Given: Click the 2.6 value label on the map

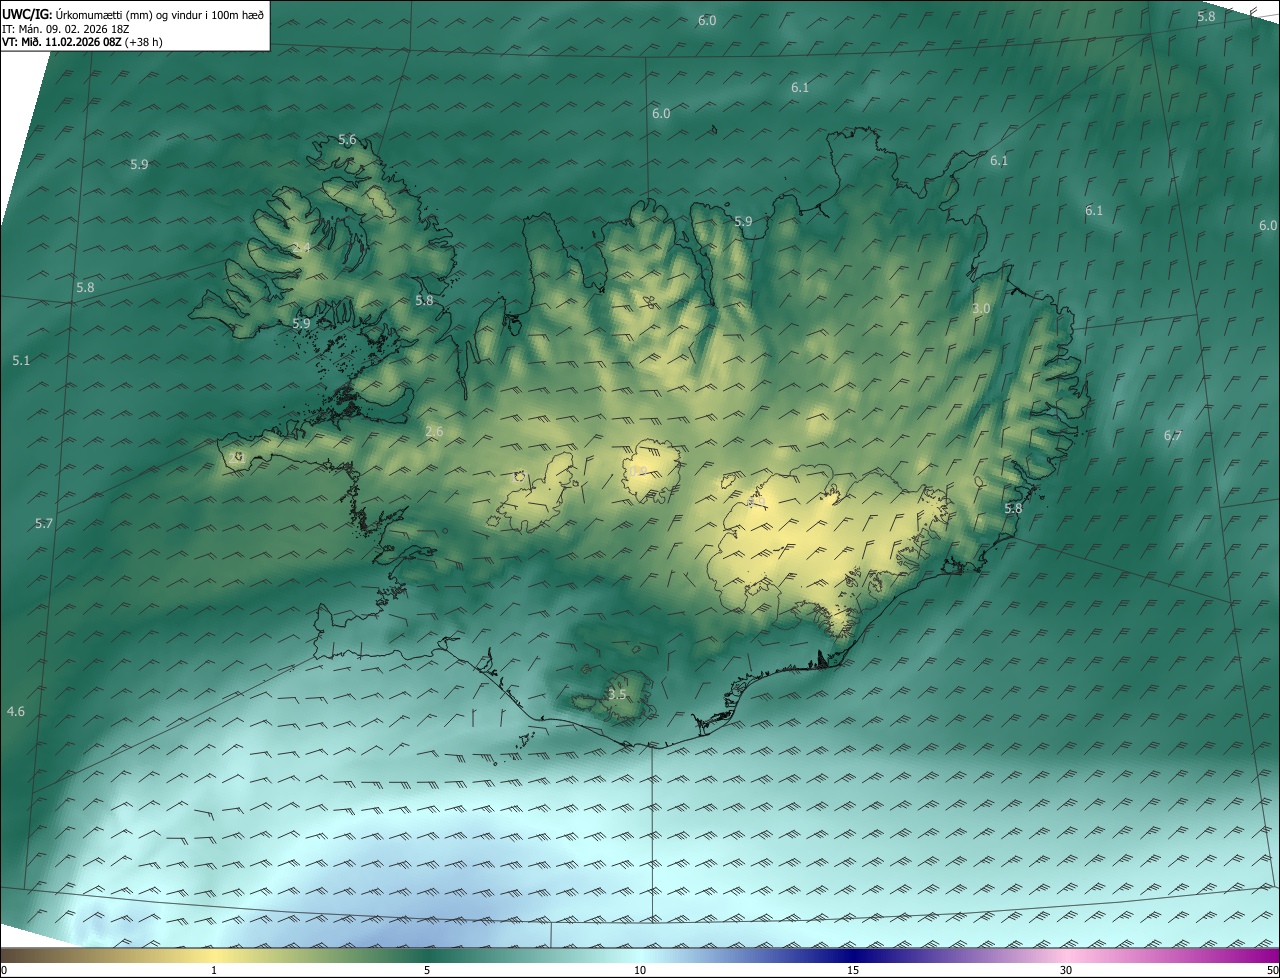Looking at the screenshot, I should click(x=434, y=432).
